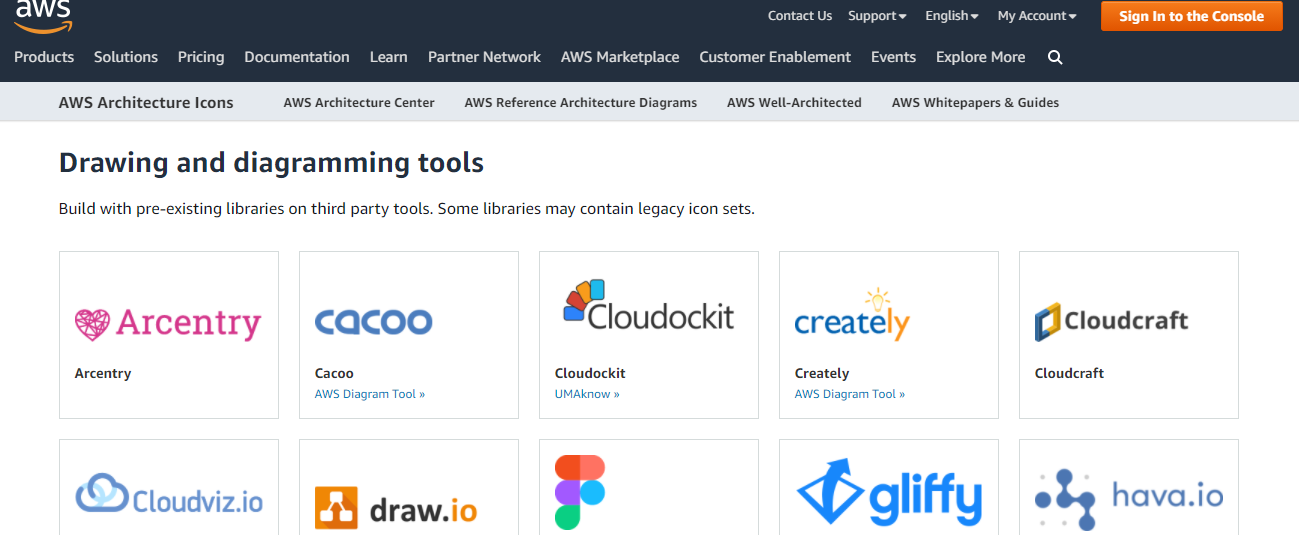This screenshot has width=1299, height=535.
Task: Select the Figma logo
Action: pyautogui.click(x=580, y=492)
